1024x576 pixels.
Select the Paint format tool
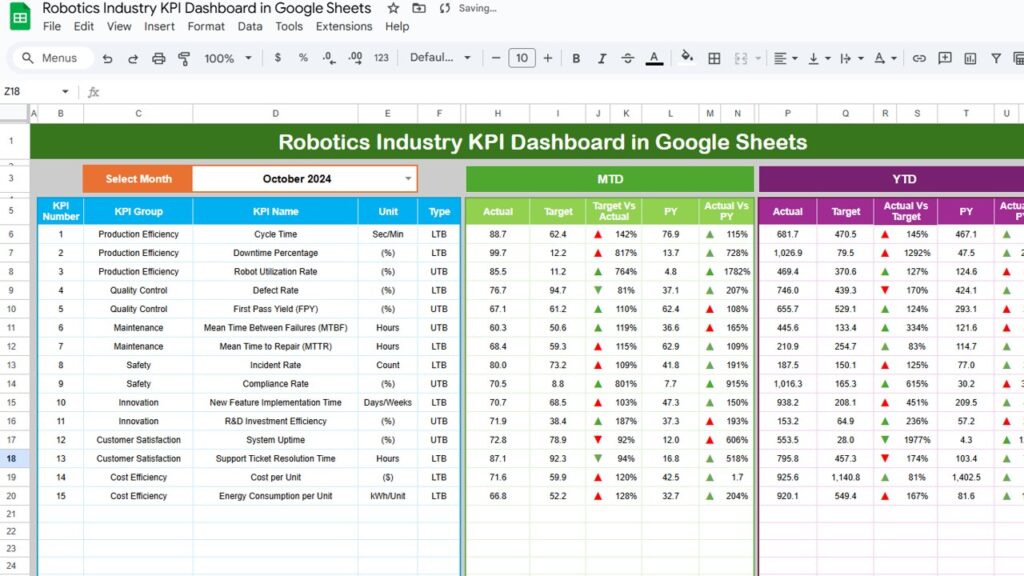click(184, 58)
